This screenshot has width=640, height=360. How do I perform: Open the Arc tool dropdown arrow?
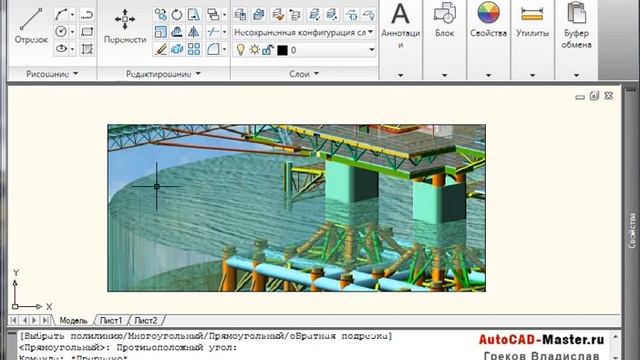coord(72,15)
